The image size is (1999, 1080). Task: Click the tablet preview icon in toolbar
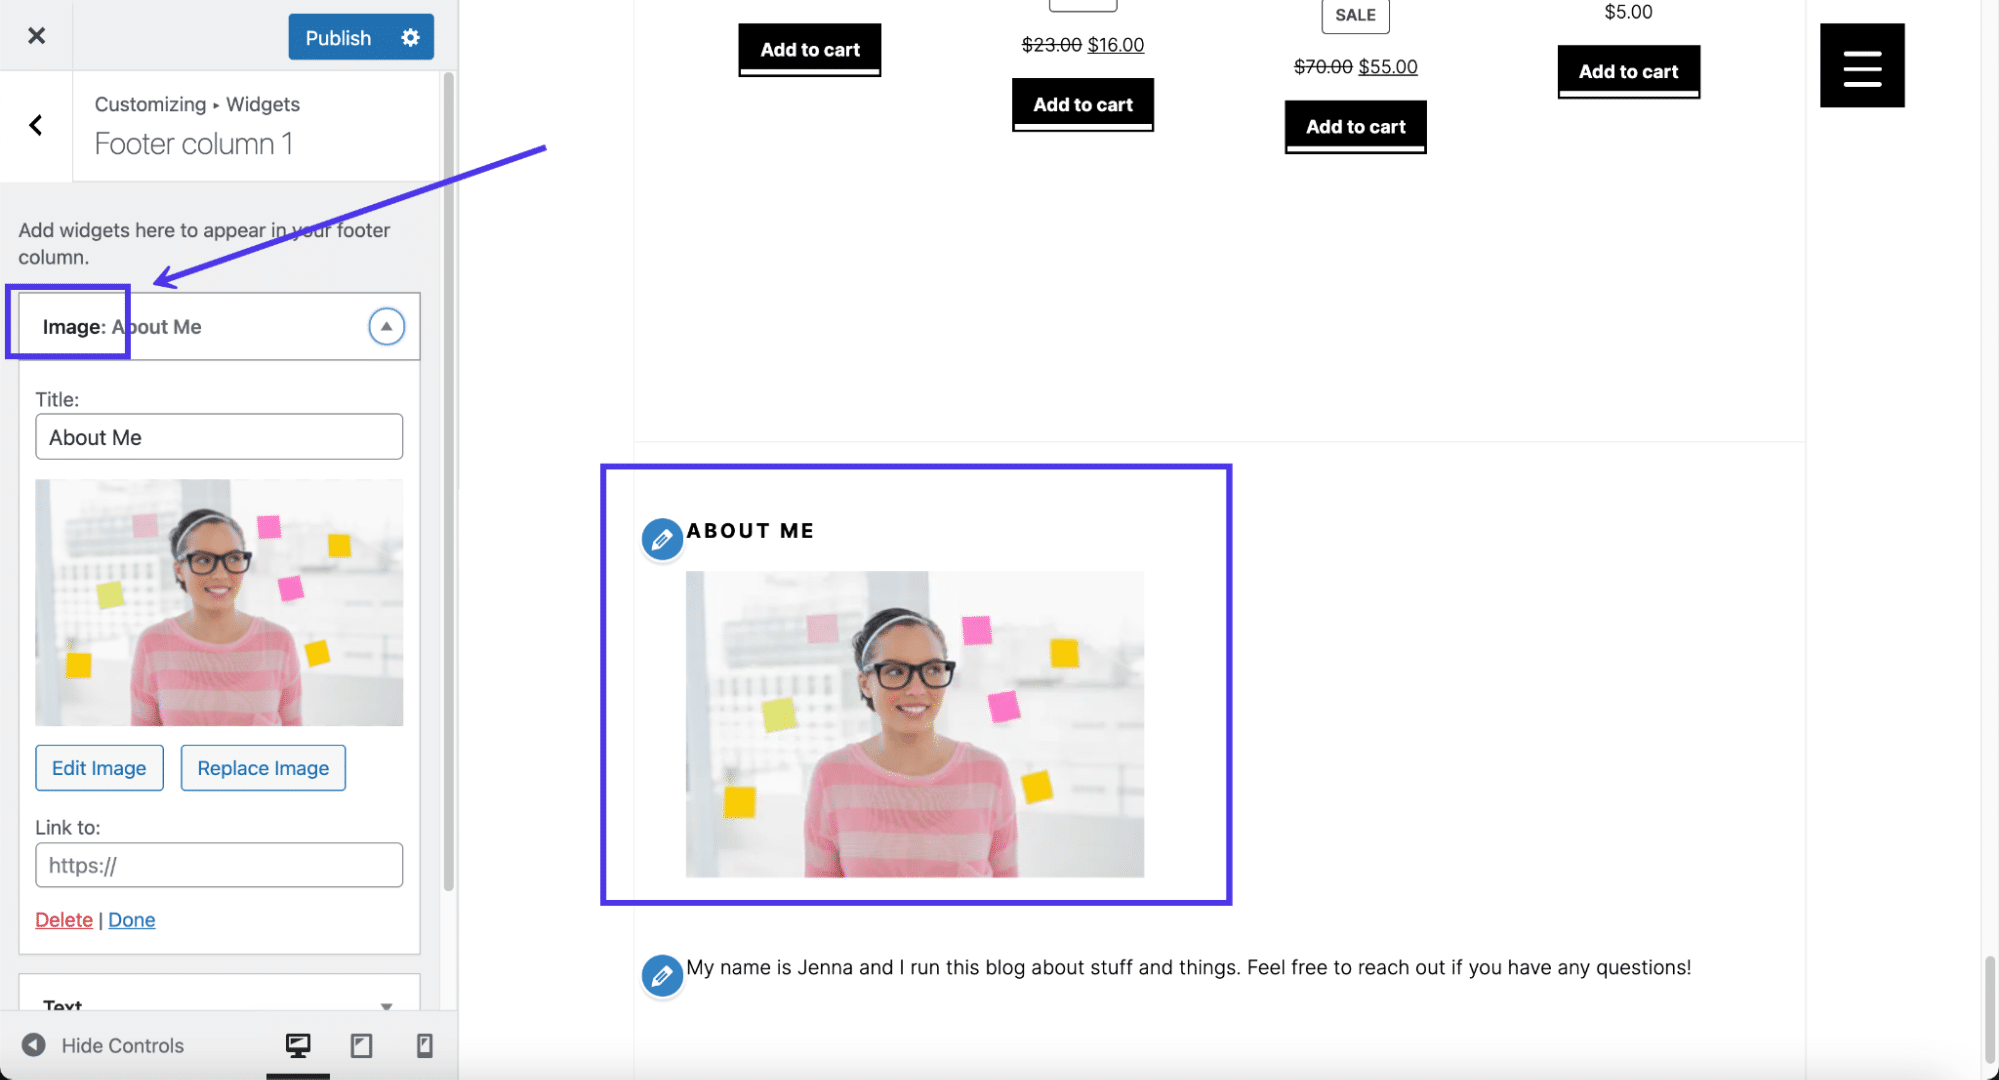point(360,1047)
